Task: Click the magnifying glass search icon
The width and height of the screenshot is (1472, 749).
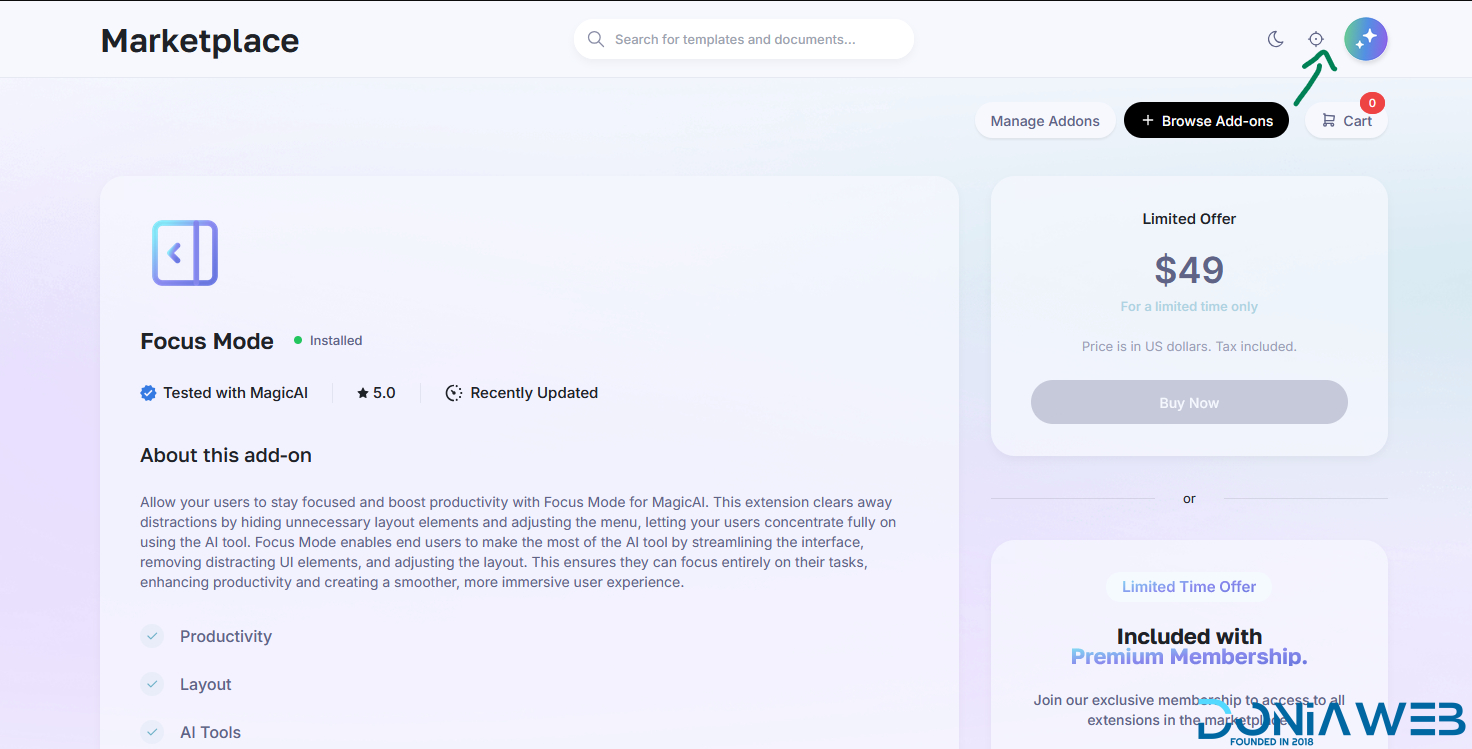Action: [x=596, y=39]
